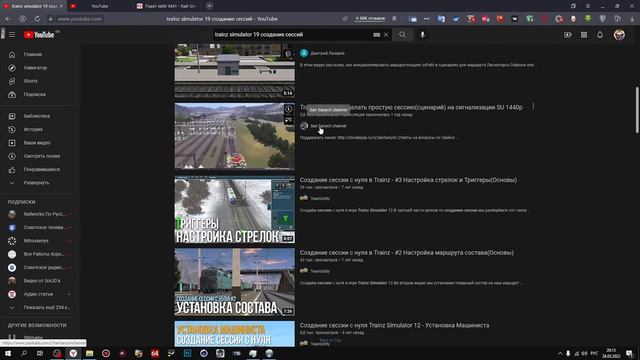Open Windows notification center
Viewport: 640px width, 360px height.
(629, 353)
